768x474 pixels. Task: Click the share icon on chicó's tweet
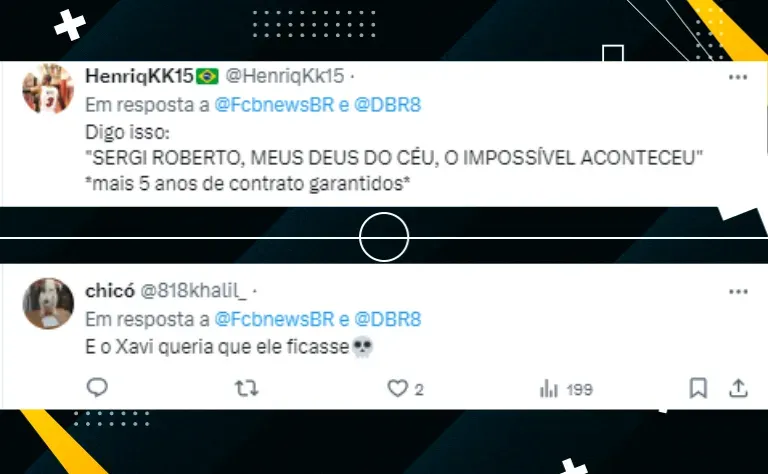tap(738, 388)
